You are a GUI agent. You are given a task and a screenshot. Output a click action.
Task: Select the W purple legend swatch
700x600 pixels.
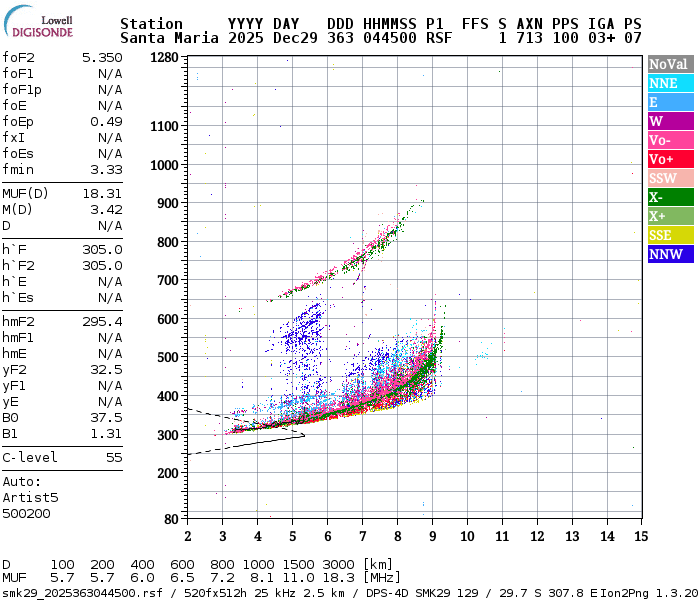(671, 121)
